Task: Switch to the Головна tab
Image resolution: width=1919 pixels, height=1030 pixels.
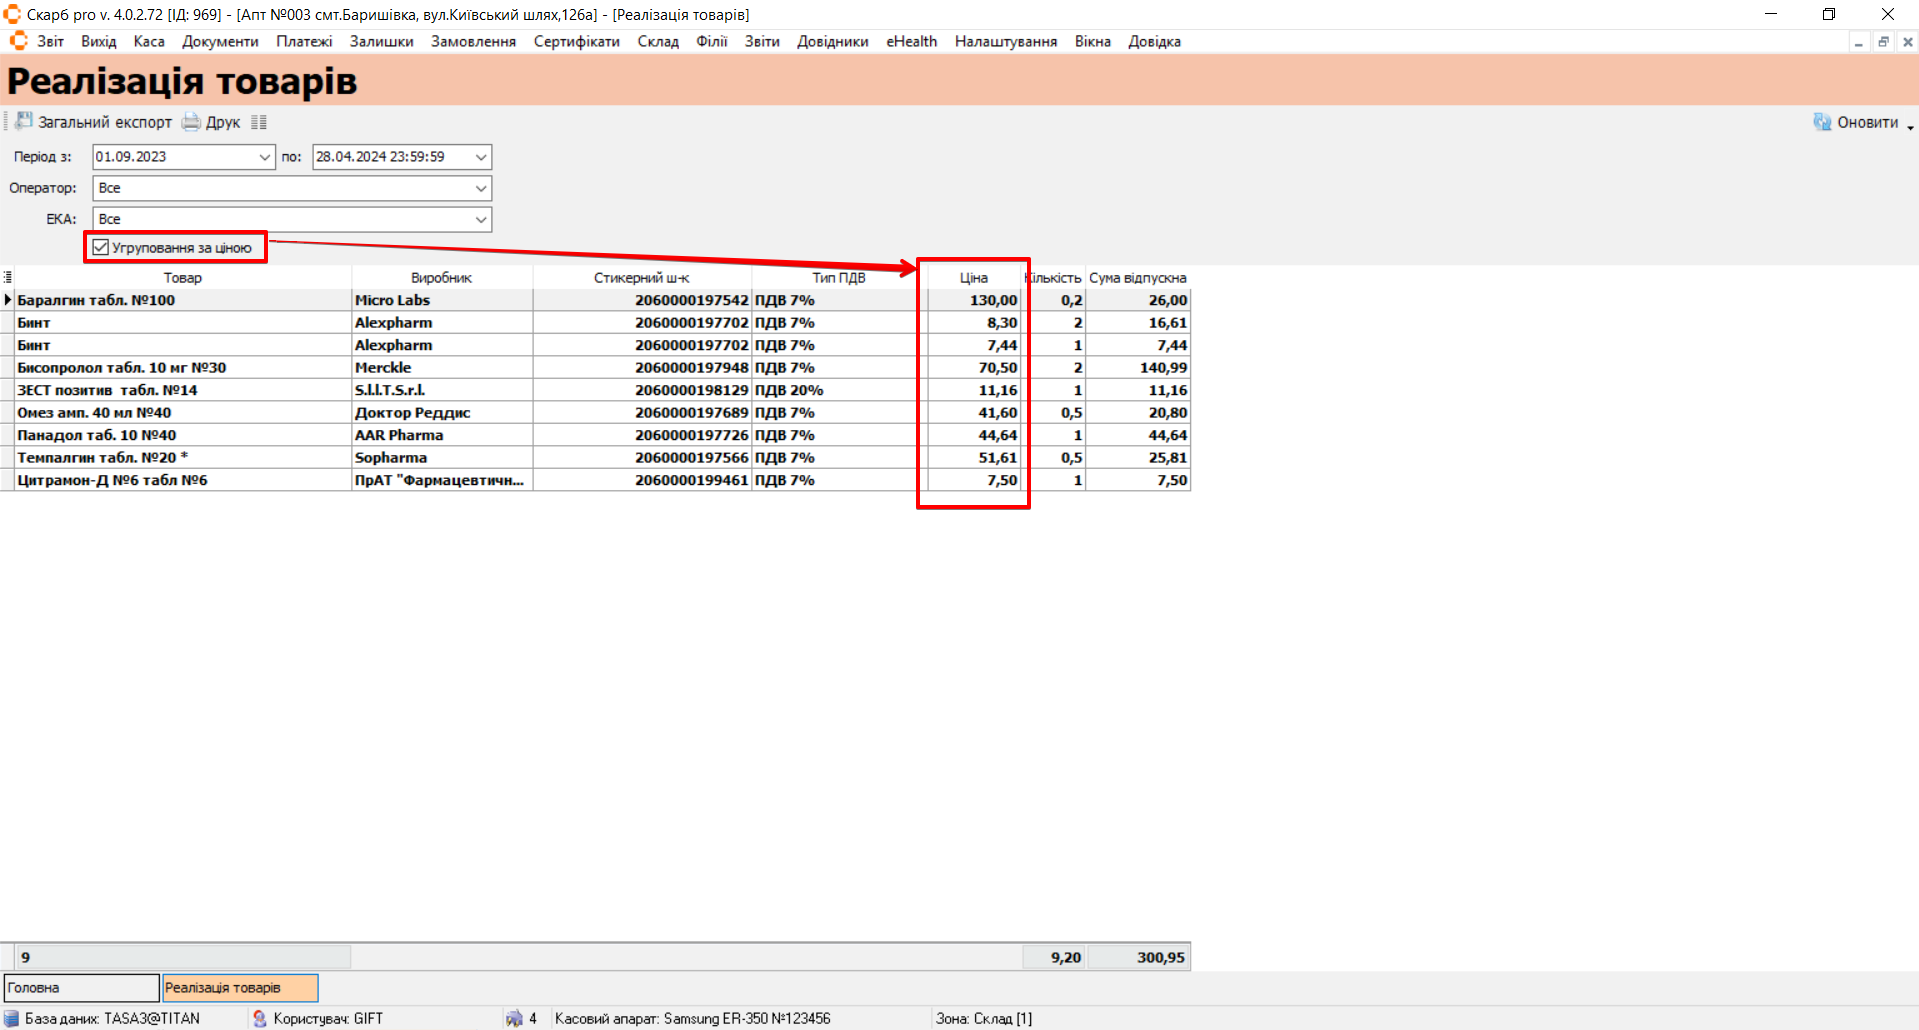Action: tap(81, 987)
